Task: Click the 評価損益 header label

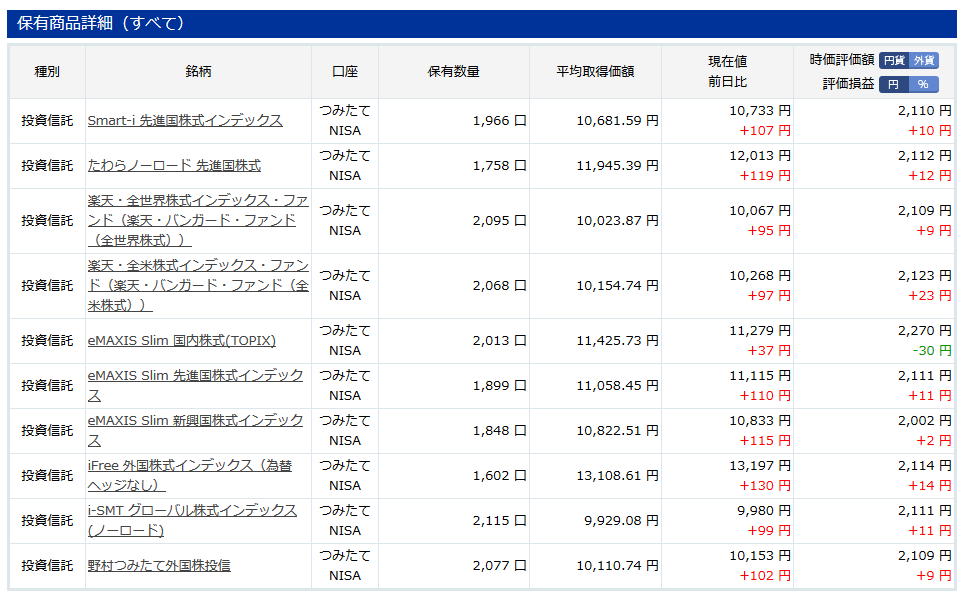Action: point(848,84)
